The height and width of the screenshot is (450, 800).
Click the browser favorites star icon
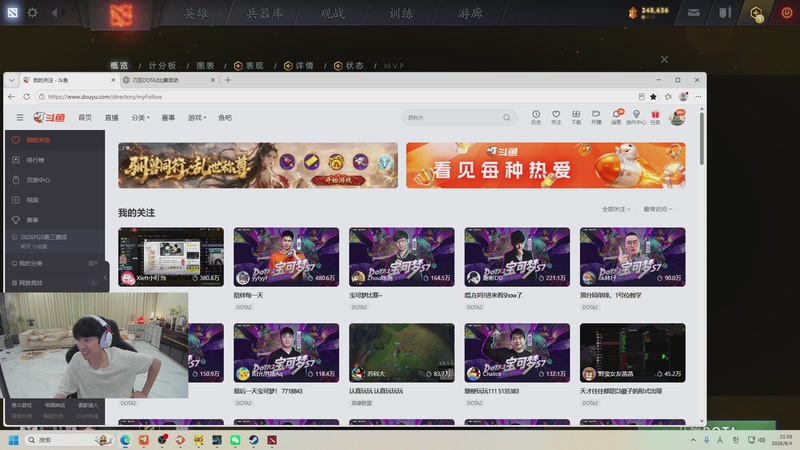653,96
